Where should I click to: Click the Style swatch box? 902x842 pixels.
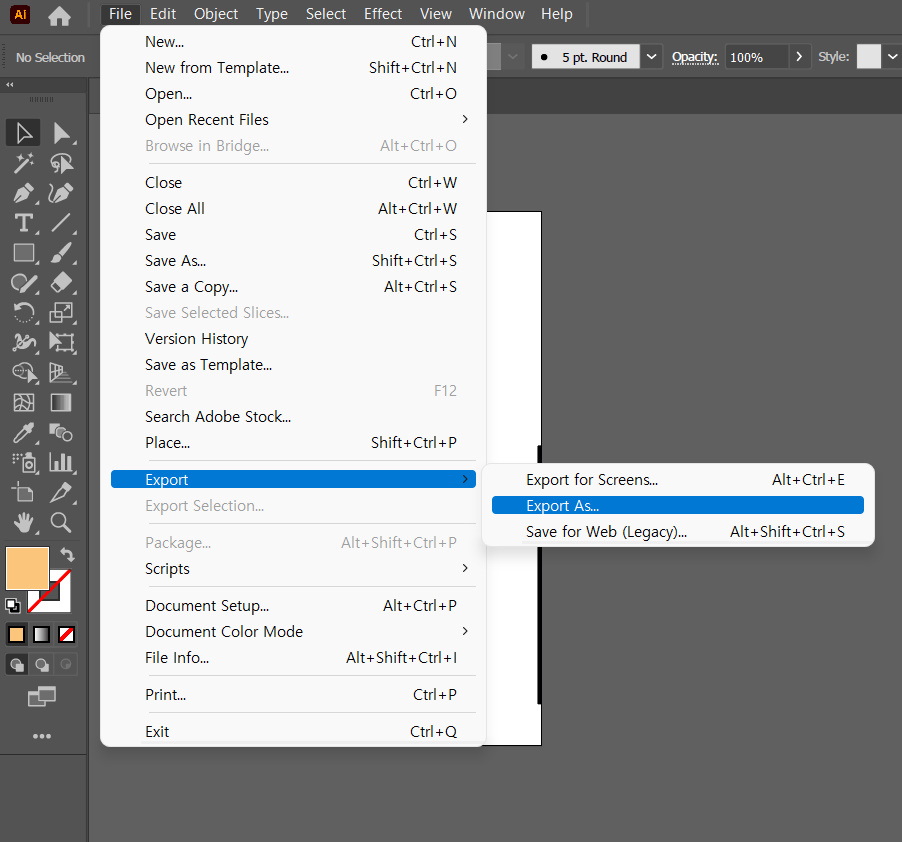click(x=869, y=56)
